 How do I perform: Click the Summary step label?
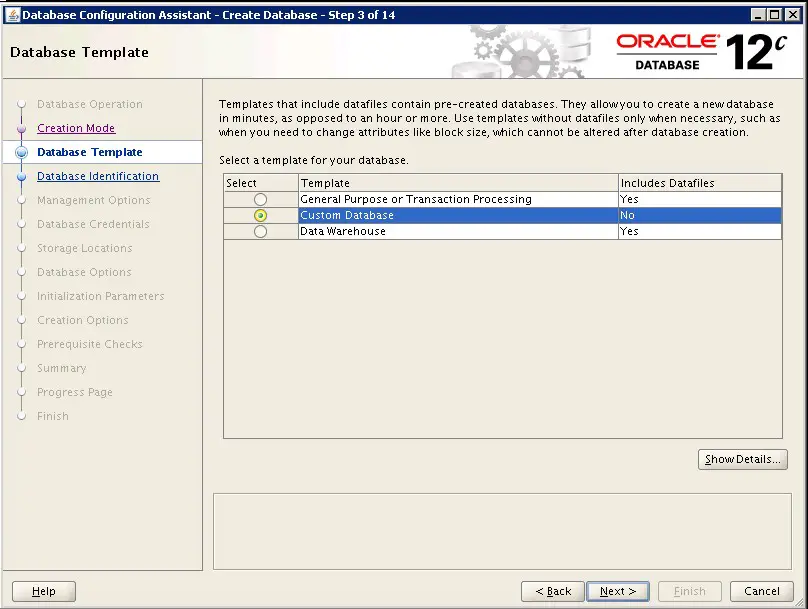click(61, 368)
